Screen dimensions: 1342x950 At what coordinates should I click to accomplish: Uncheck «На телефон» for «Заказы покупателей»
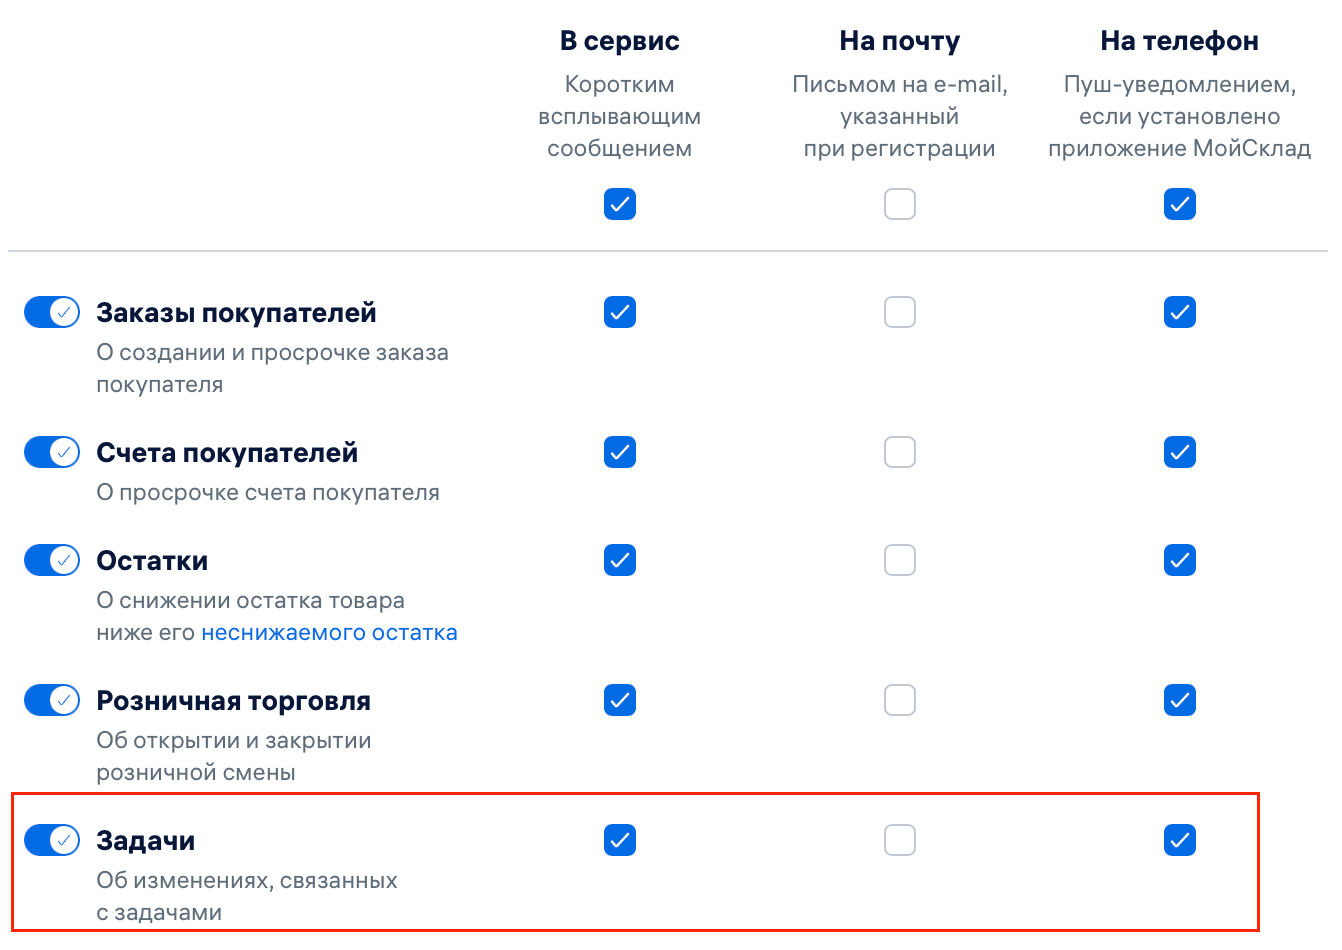pos(1180,312)
